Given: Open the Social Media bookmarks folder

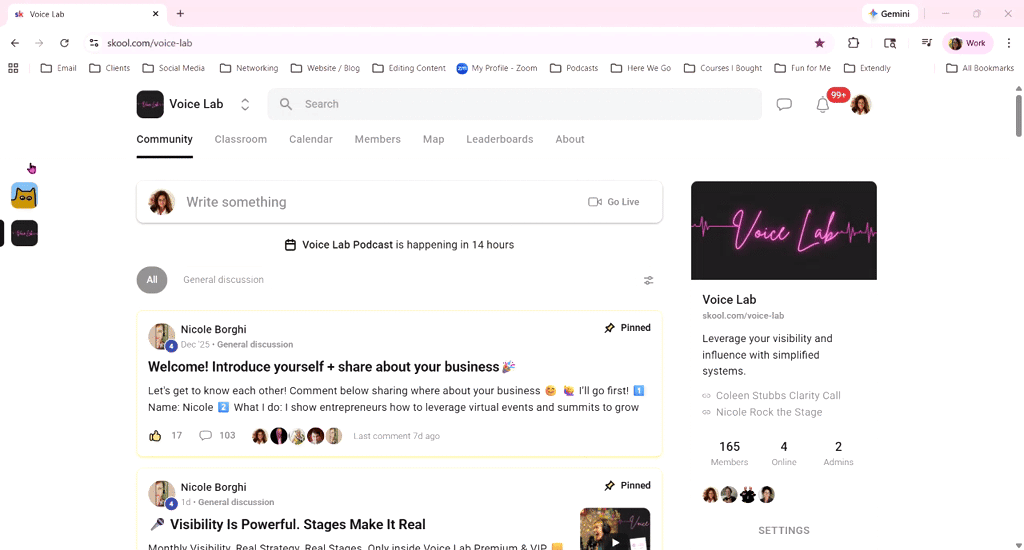Looking at the screenshot, I should tap(174, 68).
